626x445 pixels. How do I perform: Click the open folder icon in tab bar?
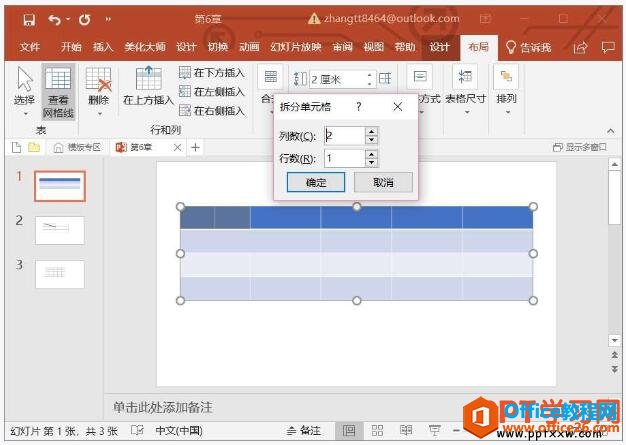(x=34, y=148)
